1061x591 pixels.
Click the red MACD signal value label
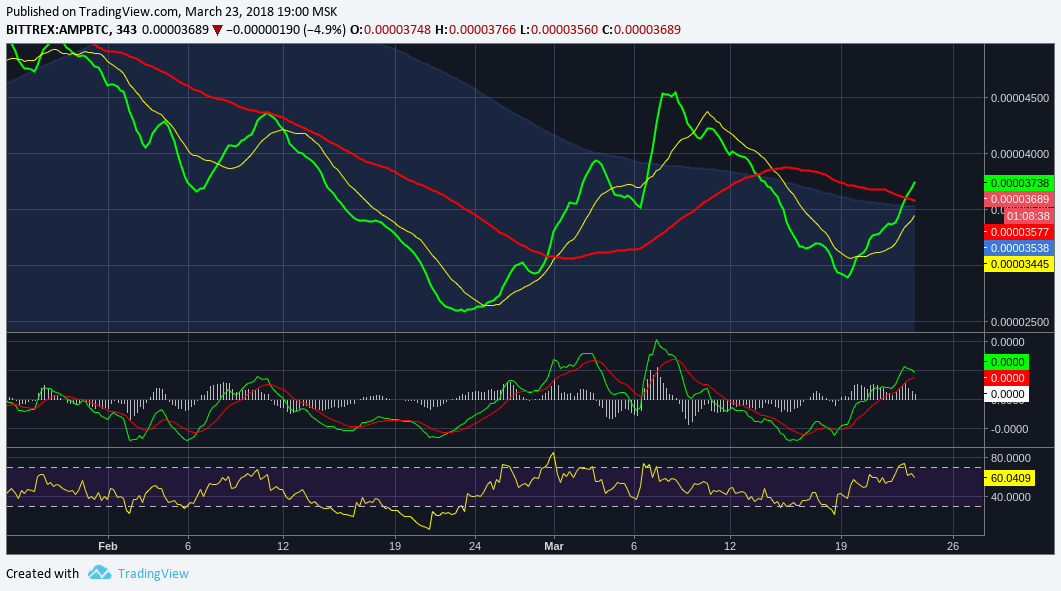(1007, 378)
